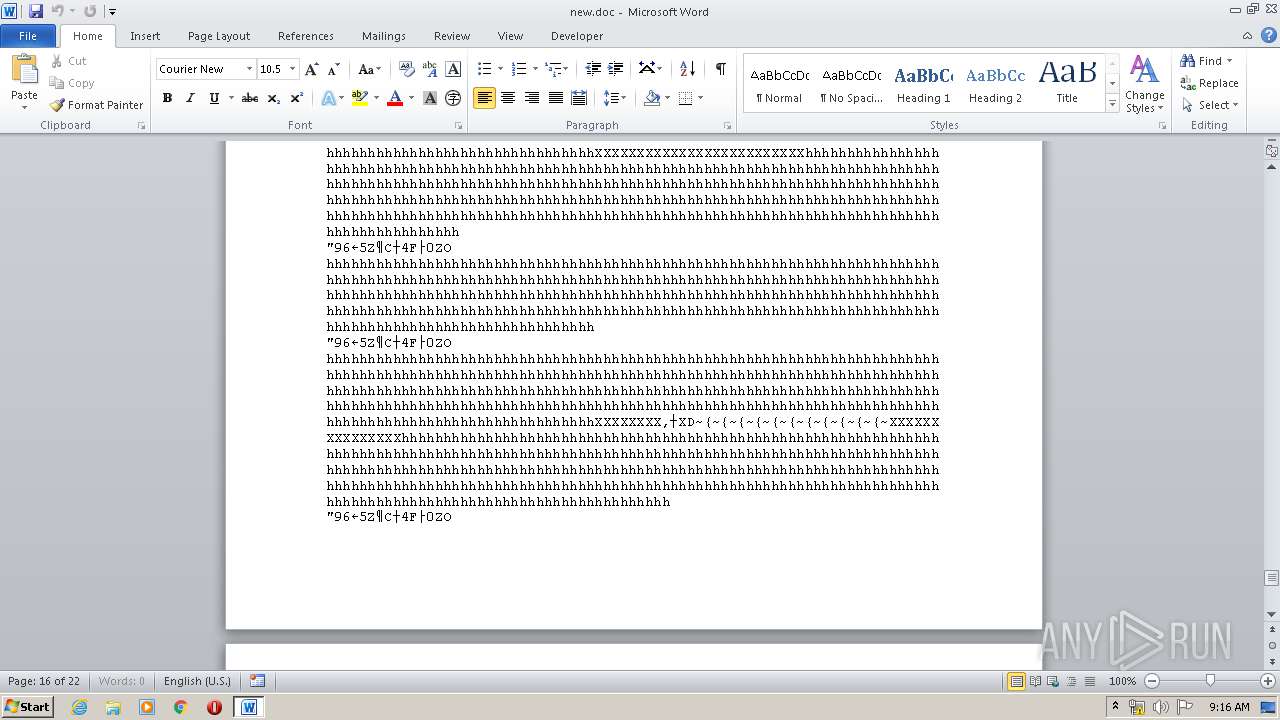Click the Zoom slider handle
This screenshot has height=720, width=1280.
pyautogui.click(x=1210, y=681)
